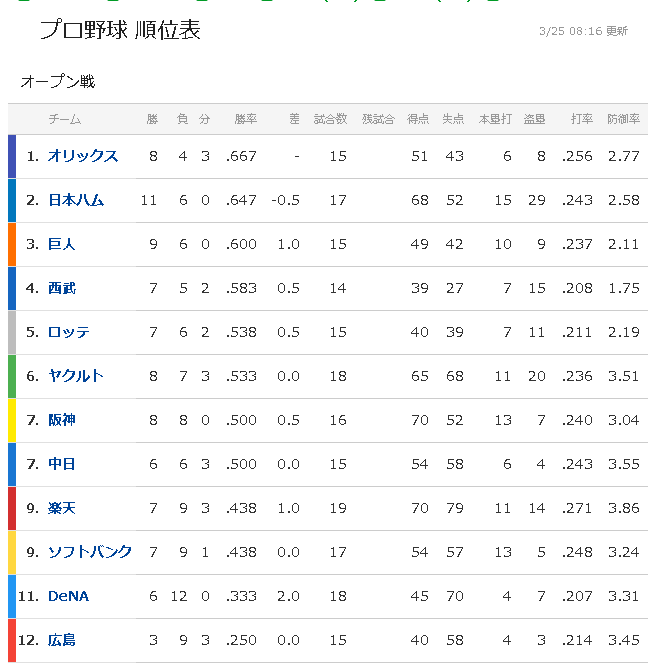Click the 防御率 column header
Viewport: 659px width, 666px height.
[x=623, y=119]
